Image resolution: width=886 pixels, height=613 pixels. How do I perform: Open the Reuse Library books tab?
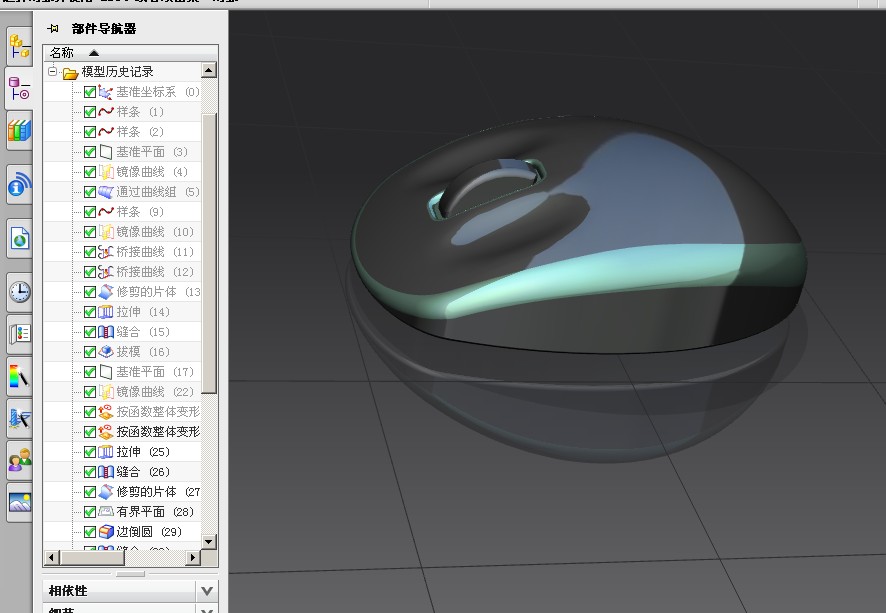(x=19, y=131)
